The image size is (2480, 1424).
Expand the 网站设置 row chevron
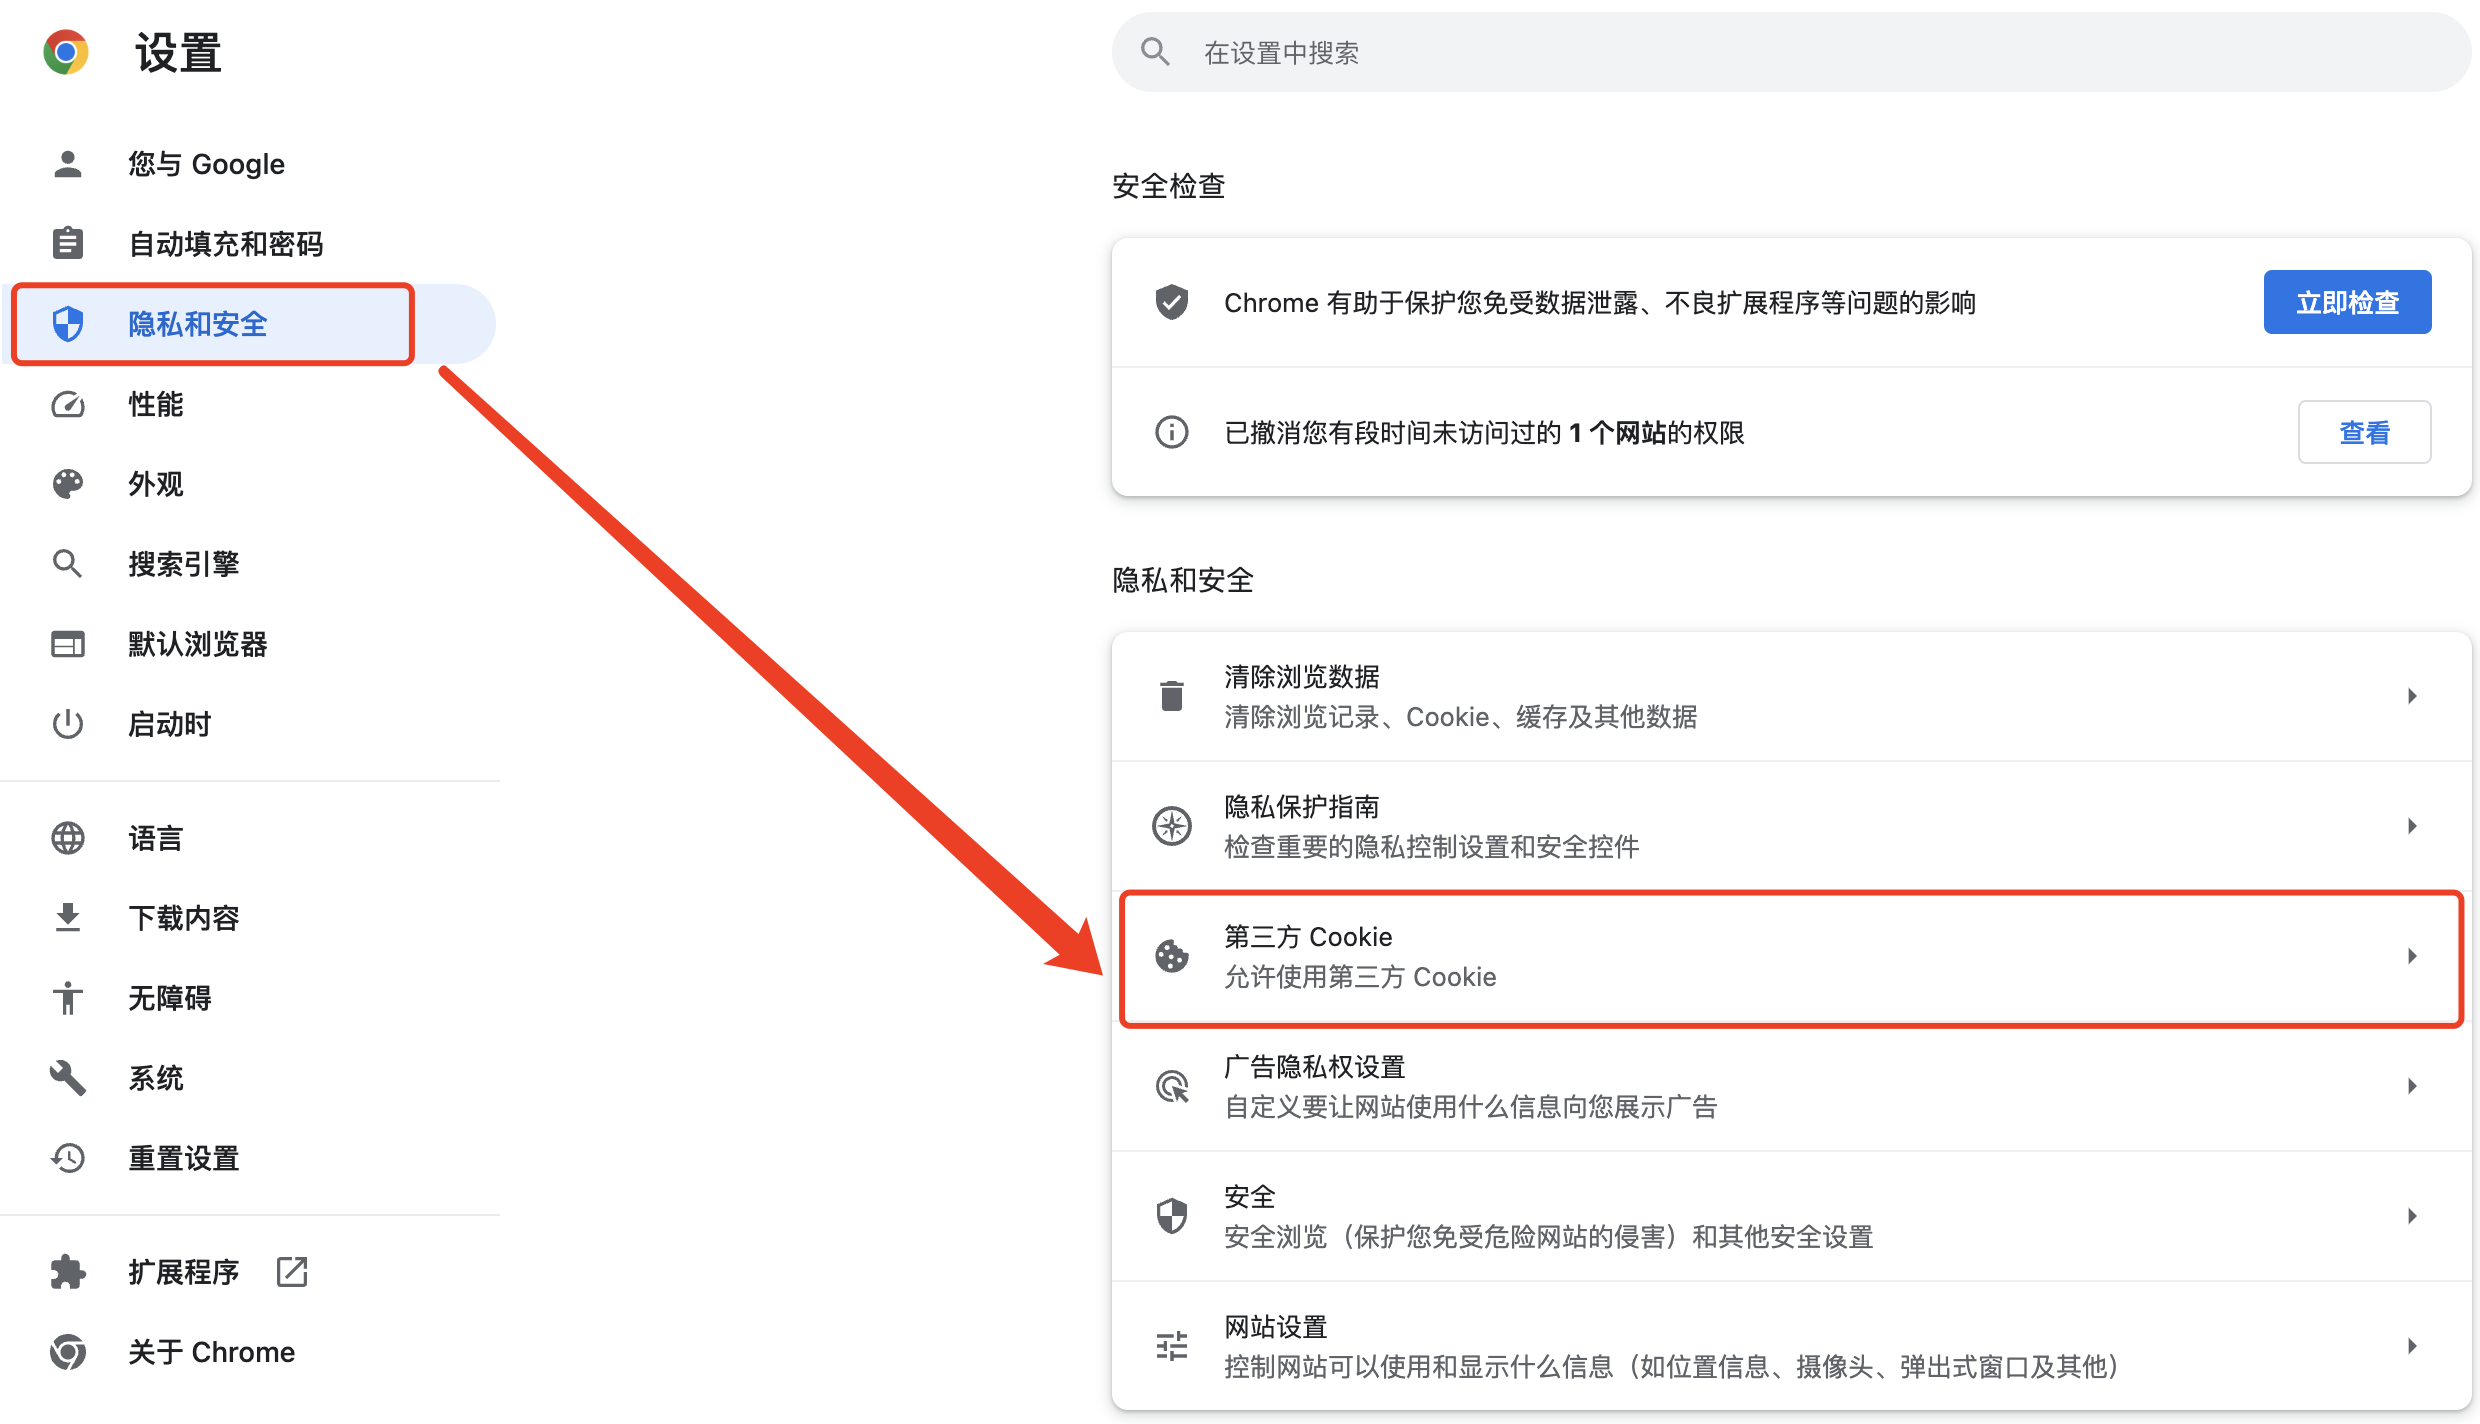2412,1346
